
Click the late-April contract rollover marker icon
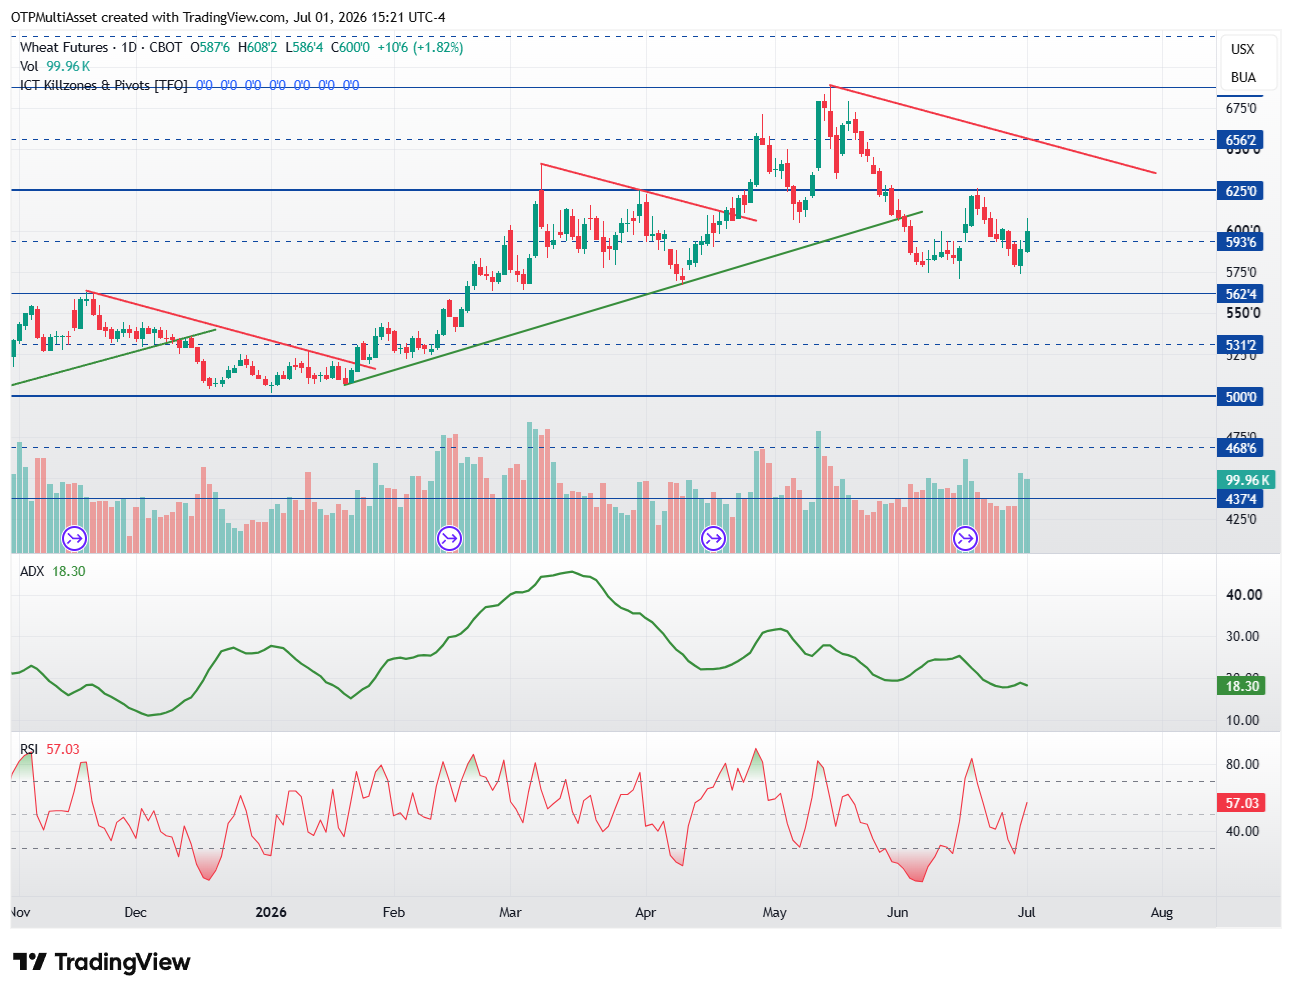tap(713, 539)
